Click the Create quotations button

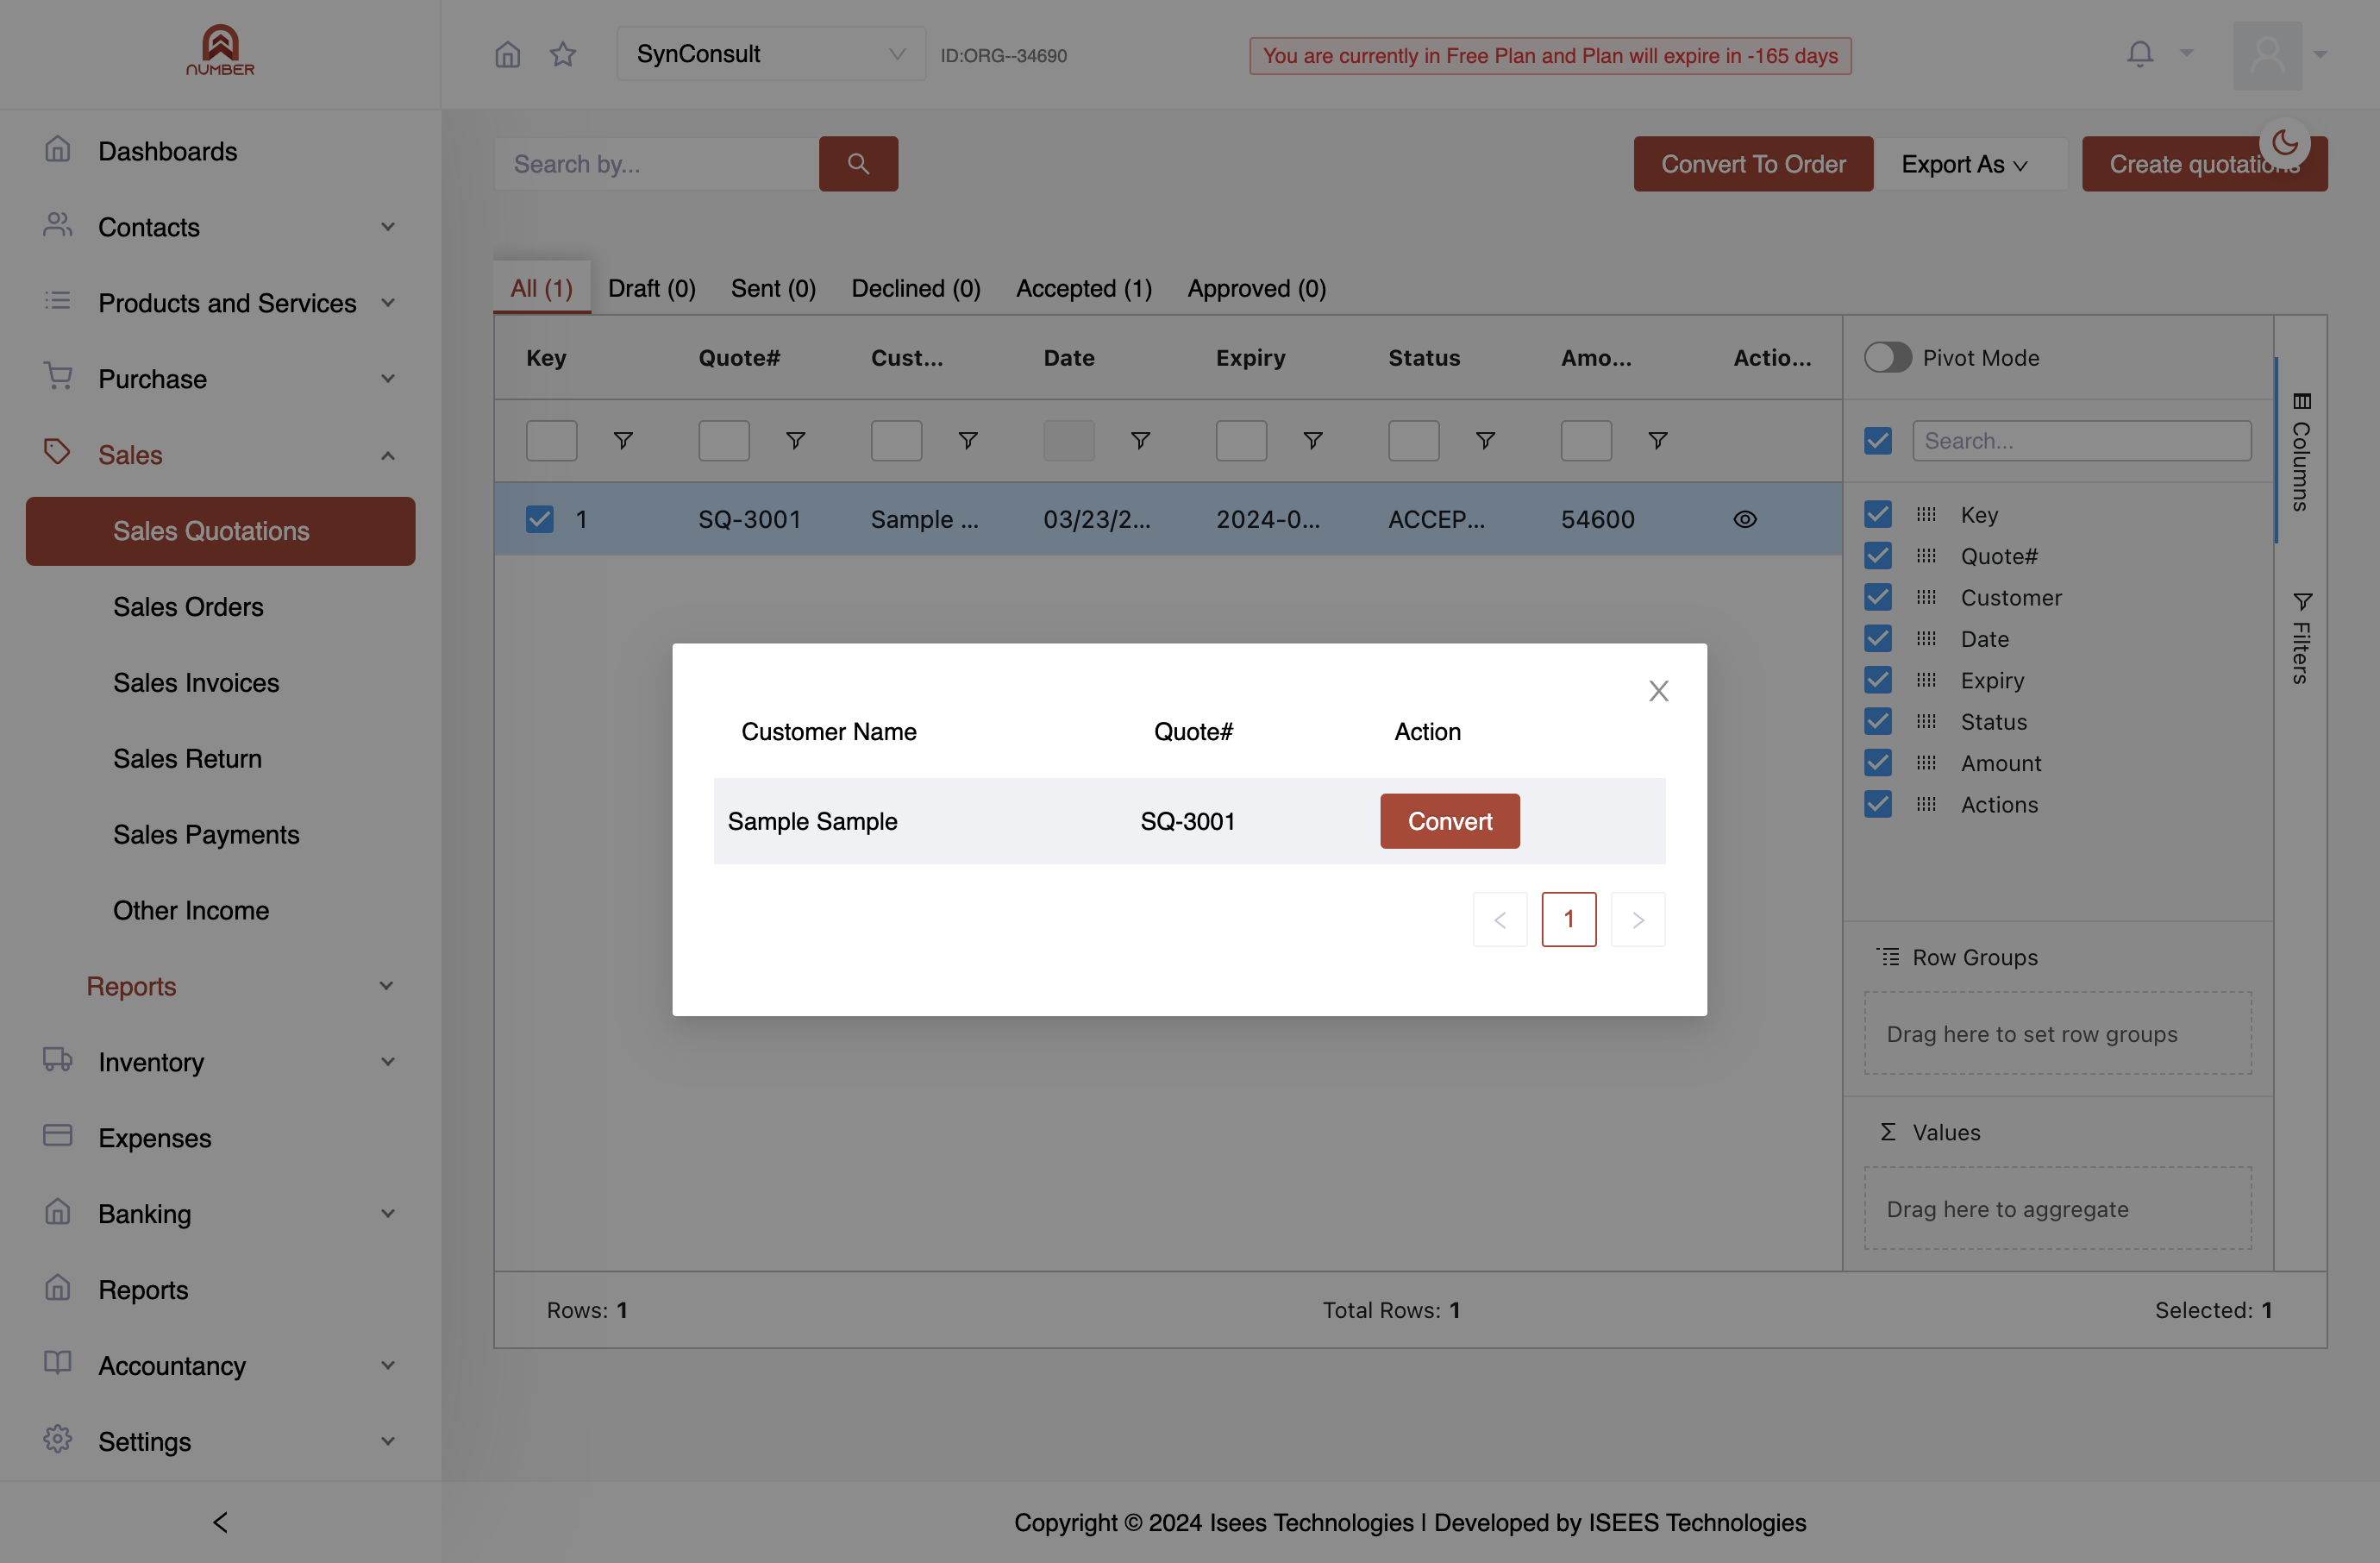tap(2204, 164)
